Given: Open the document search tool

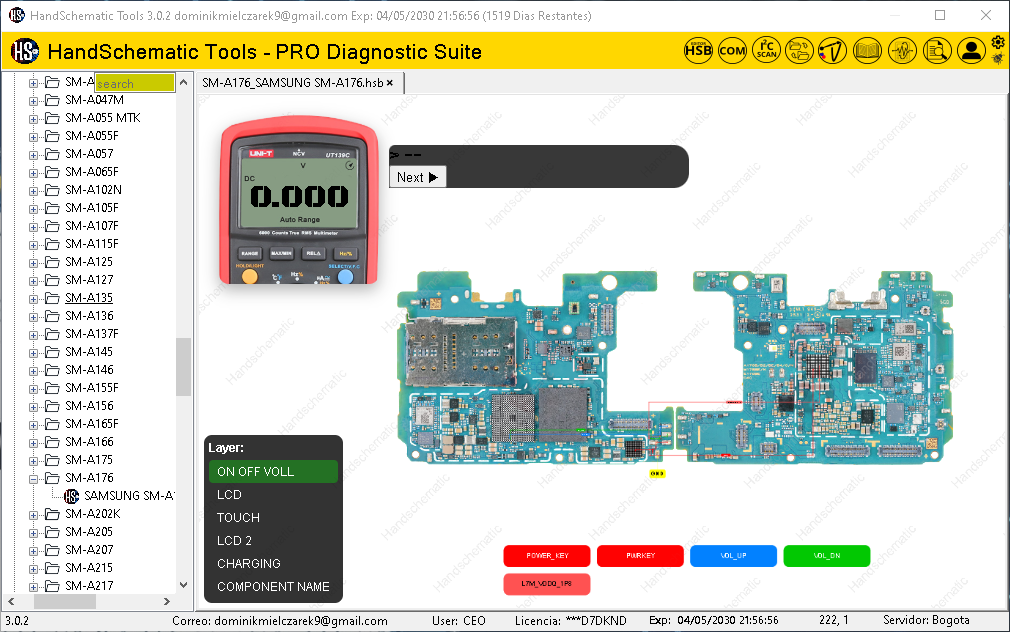Looking at the screenshot, I should (x=937, y=50).
